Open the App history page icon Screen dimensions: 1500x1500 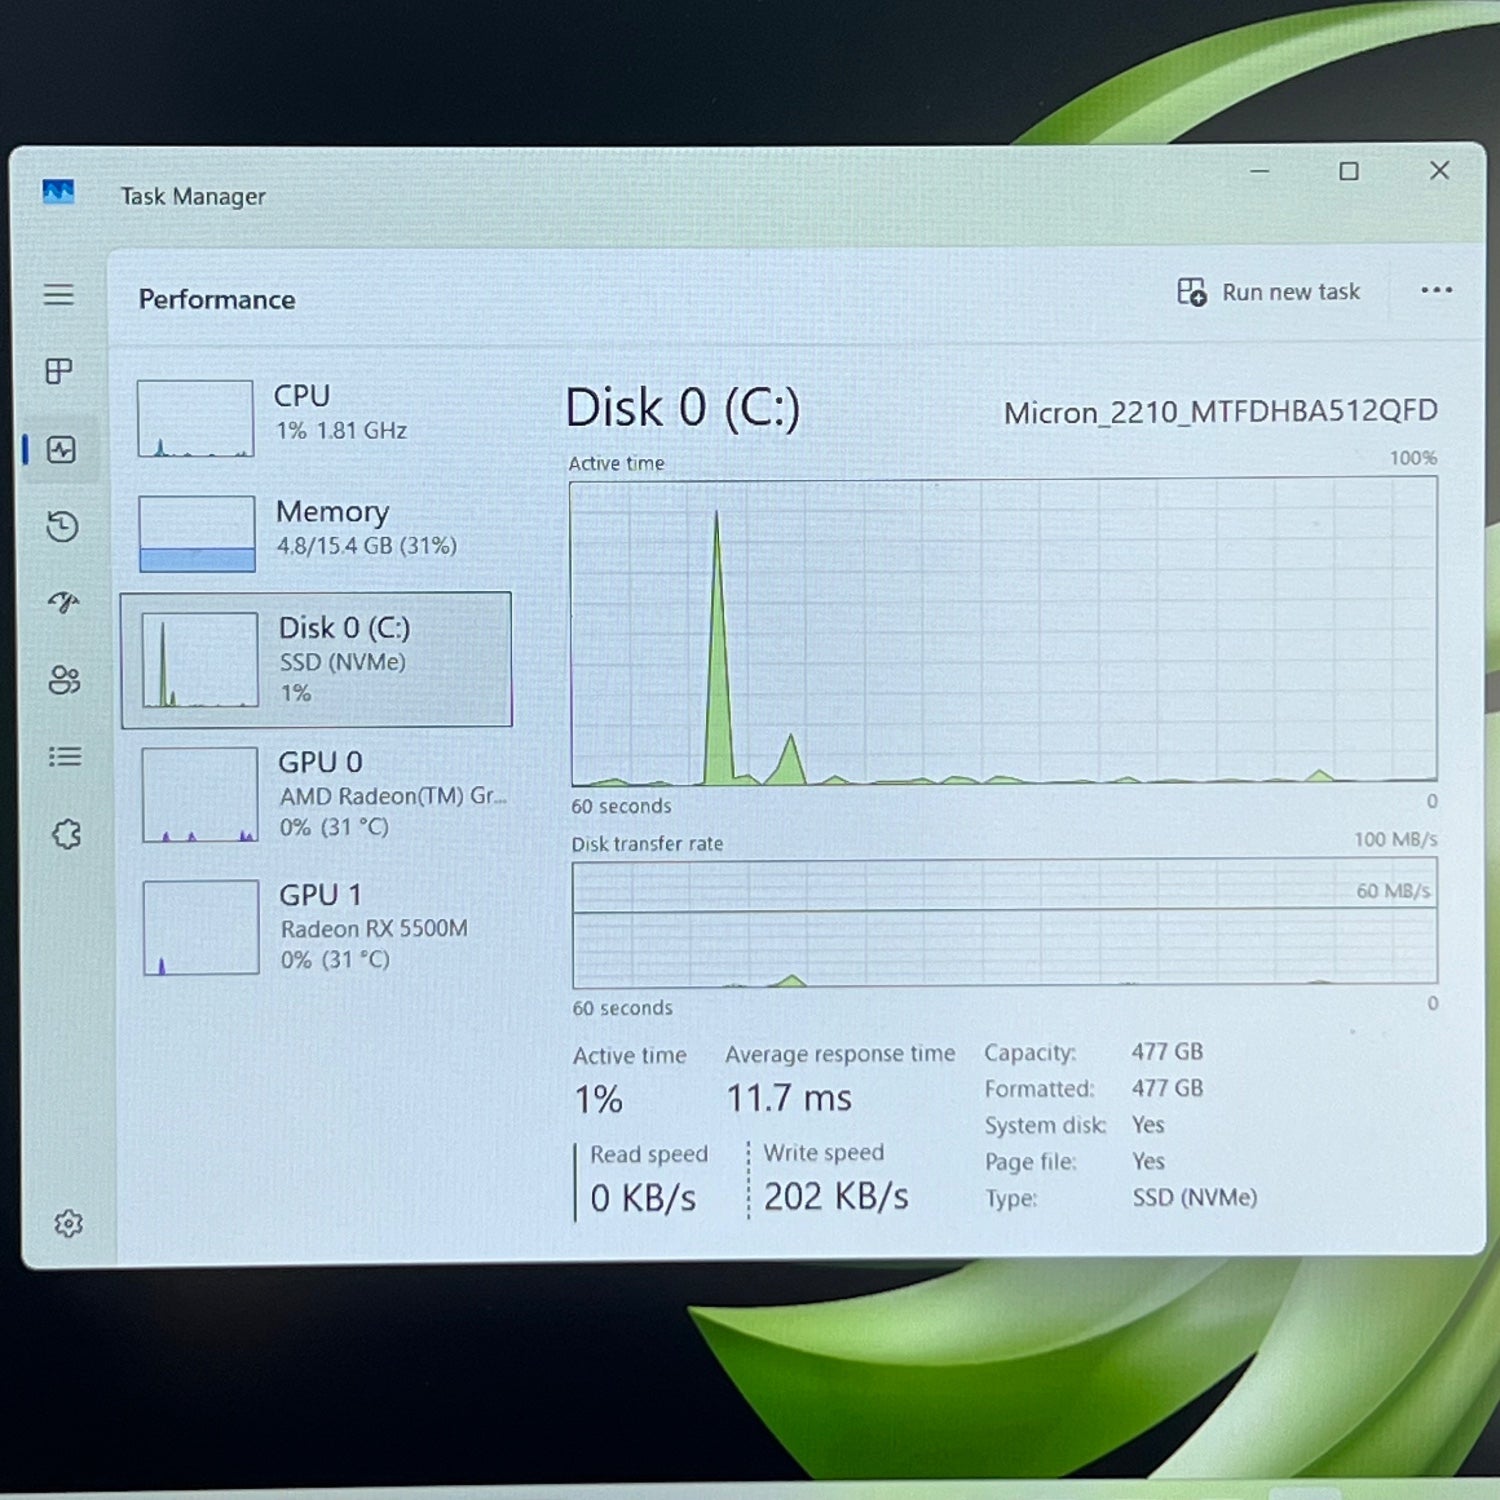[x=62, y=527]
